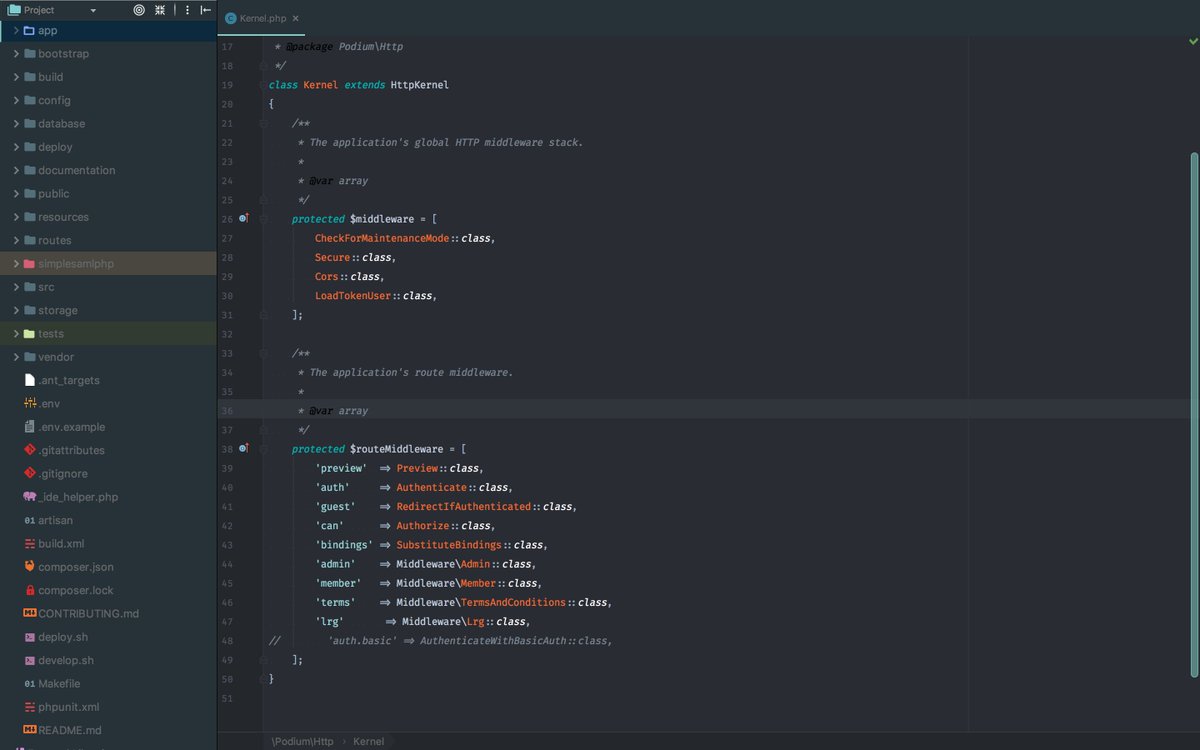Click TermsAndConditions on line 46
The image size is (1200, 750).
click(x=514, y=602)
